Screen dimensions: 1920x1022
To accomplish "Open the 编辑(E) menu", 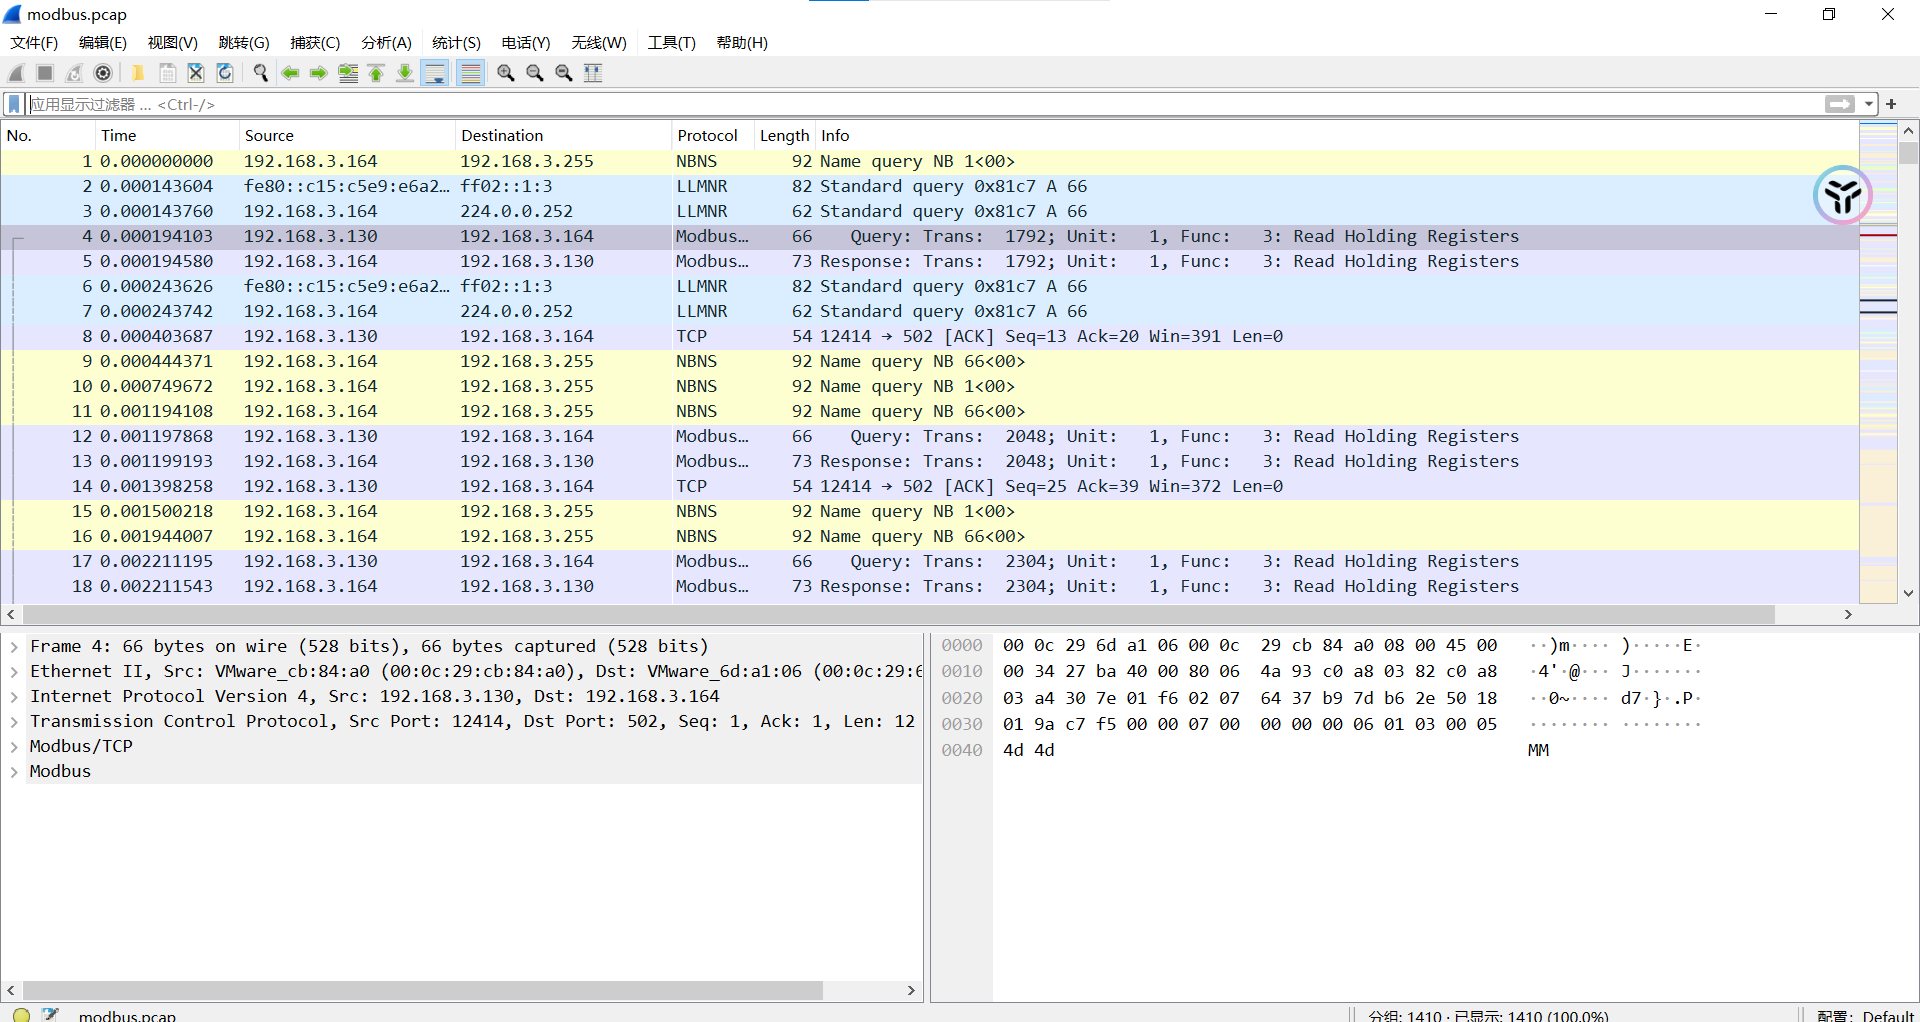I will 103,43.
